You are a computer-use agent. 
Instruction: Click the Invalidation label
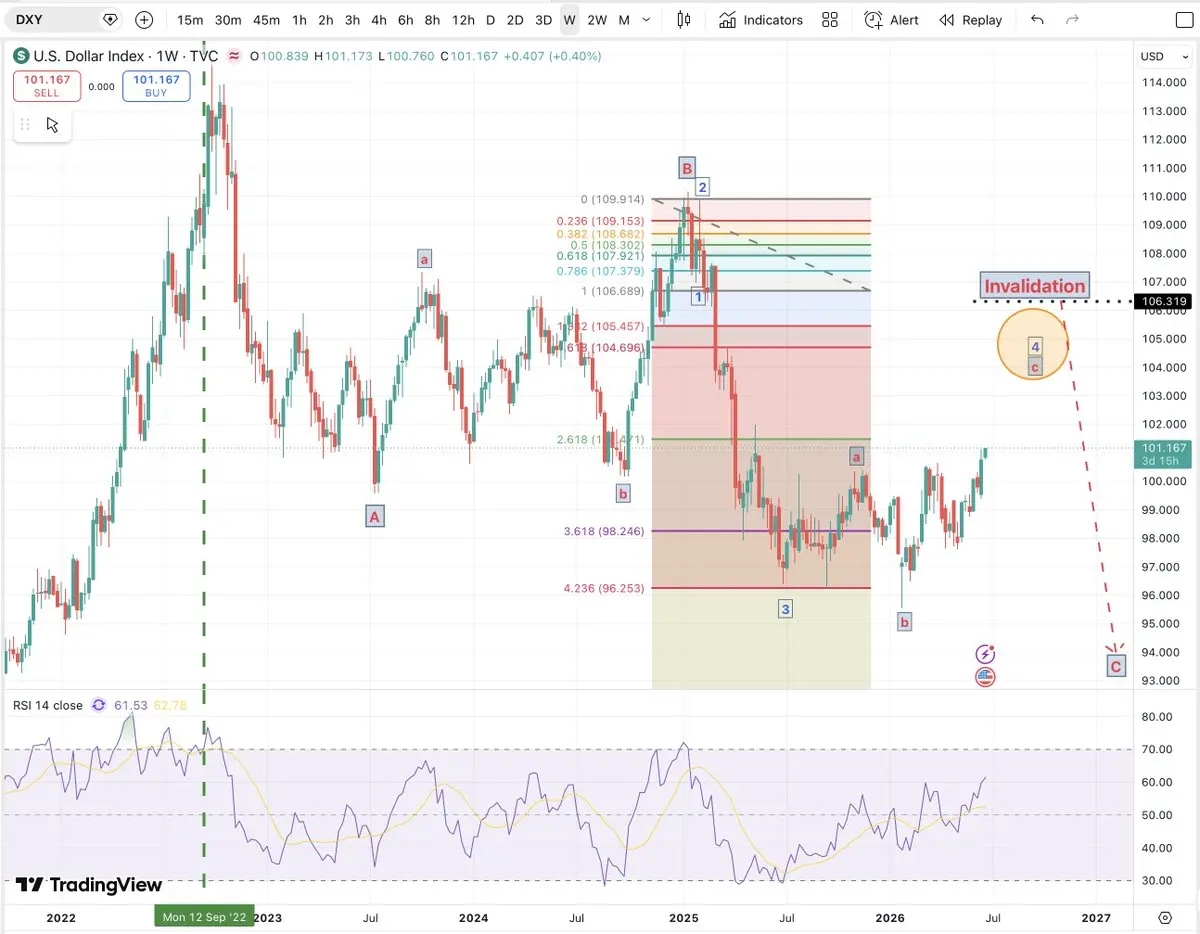tap(1034, 286)
